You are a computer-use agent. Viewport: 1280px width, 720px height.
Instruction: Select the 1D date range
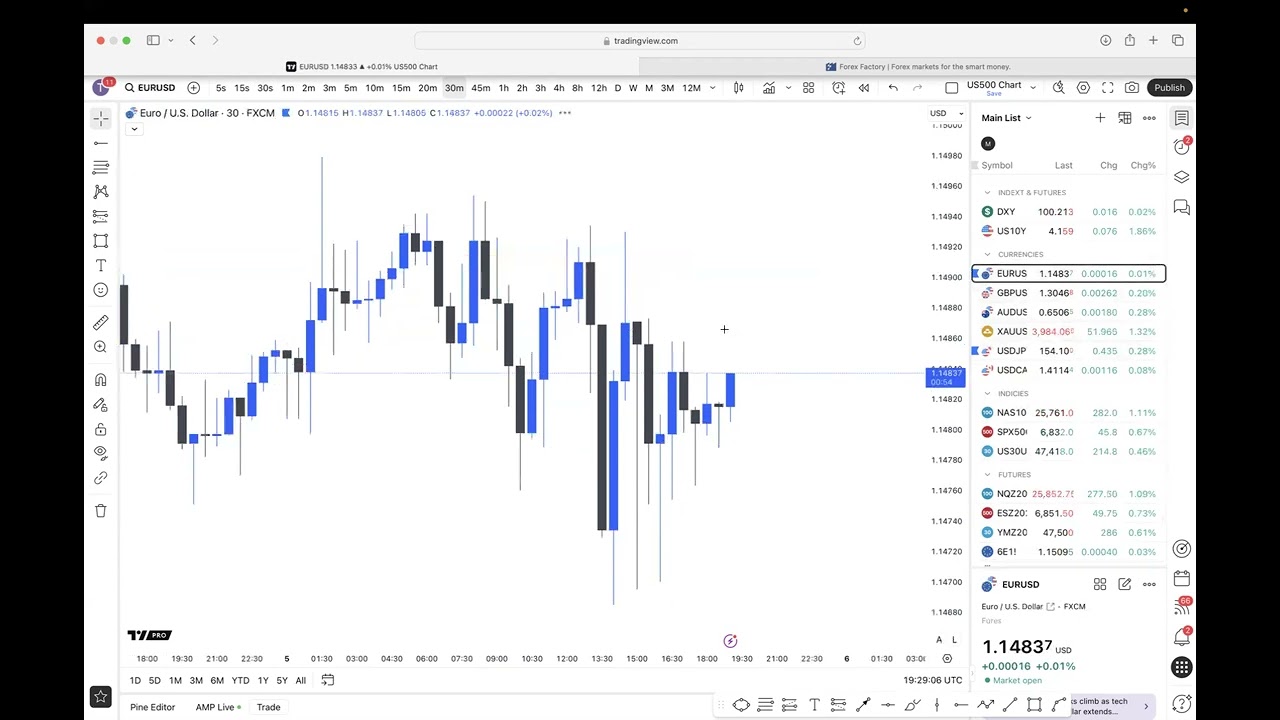point(135,681)
